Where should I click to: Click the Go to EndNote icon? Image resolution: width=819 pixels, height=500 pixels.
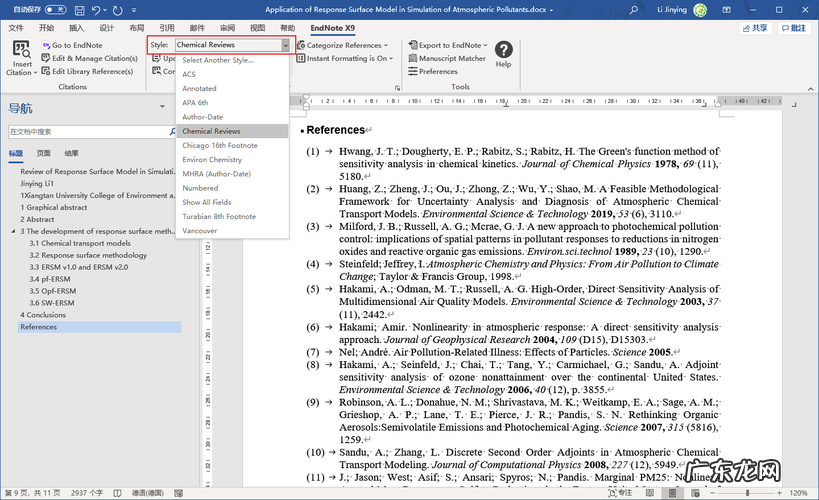(45, 46)
